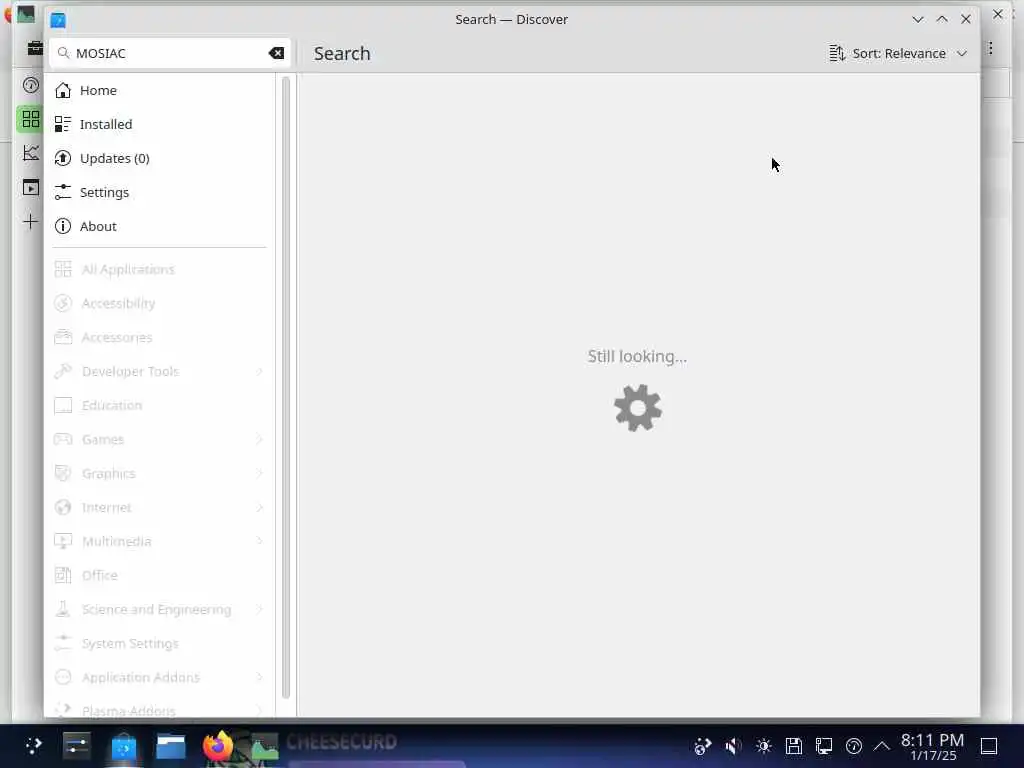Click the plus icon in background window

click(x=30, y=221)
